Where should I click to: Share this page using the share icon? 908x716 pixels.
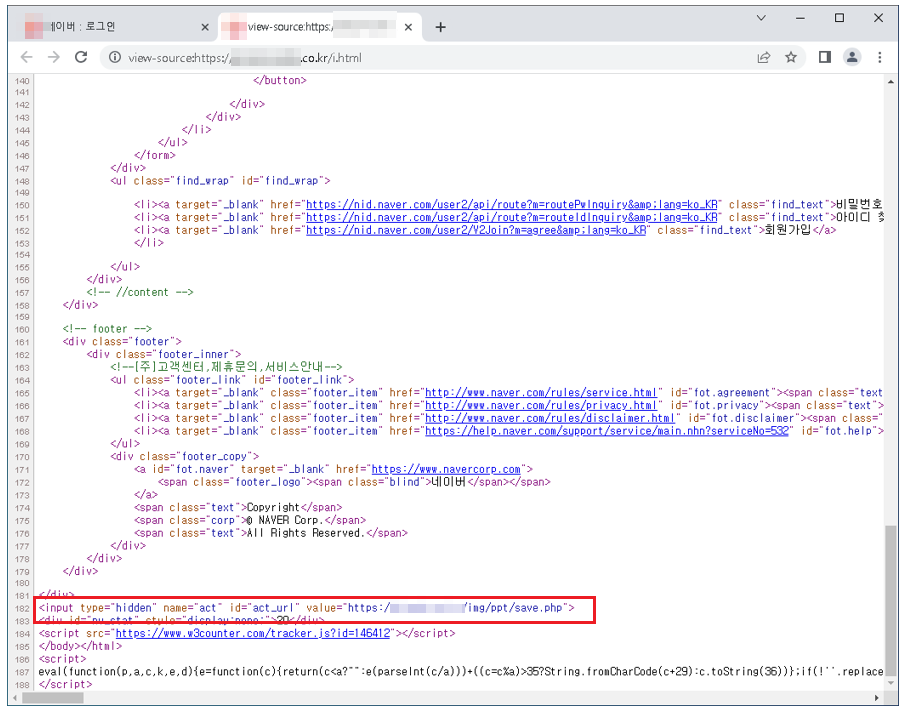coord(764,57)
